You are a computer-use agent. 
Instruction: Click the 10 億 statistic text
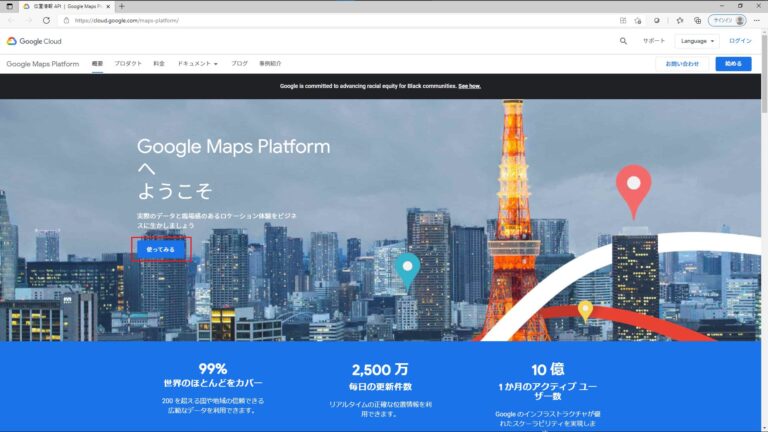coord(548,369)
